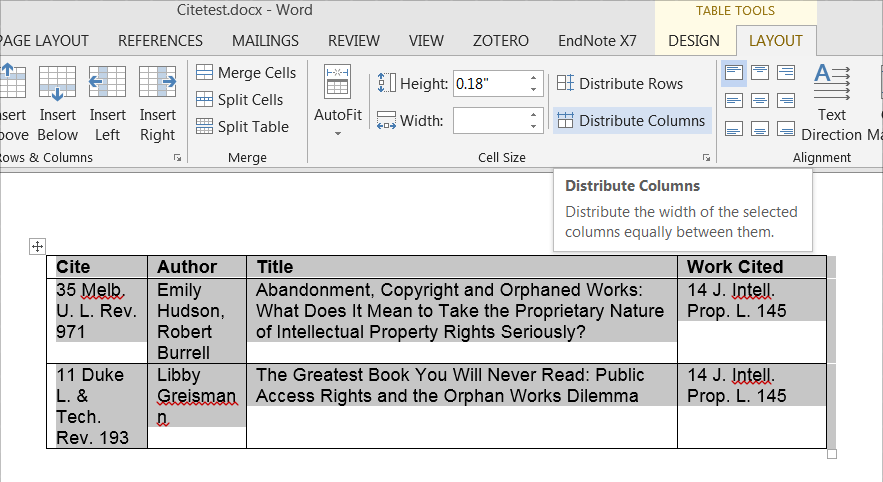Click the table move handle icon
883x482 pixels.
click(36, 246)
